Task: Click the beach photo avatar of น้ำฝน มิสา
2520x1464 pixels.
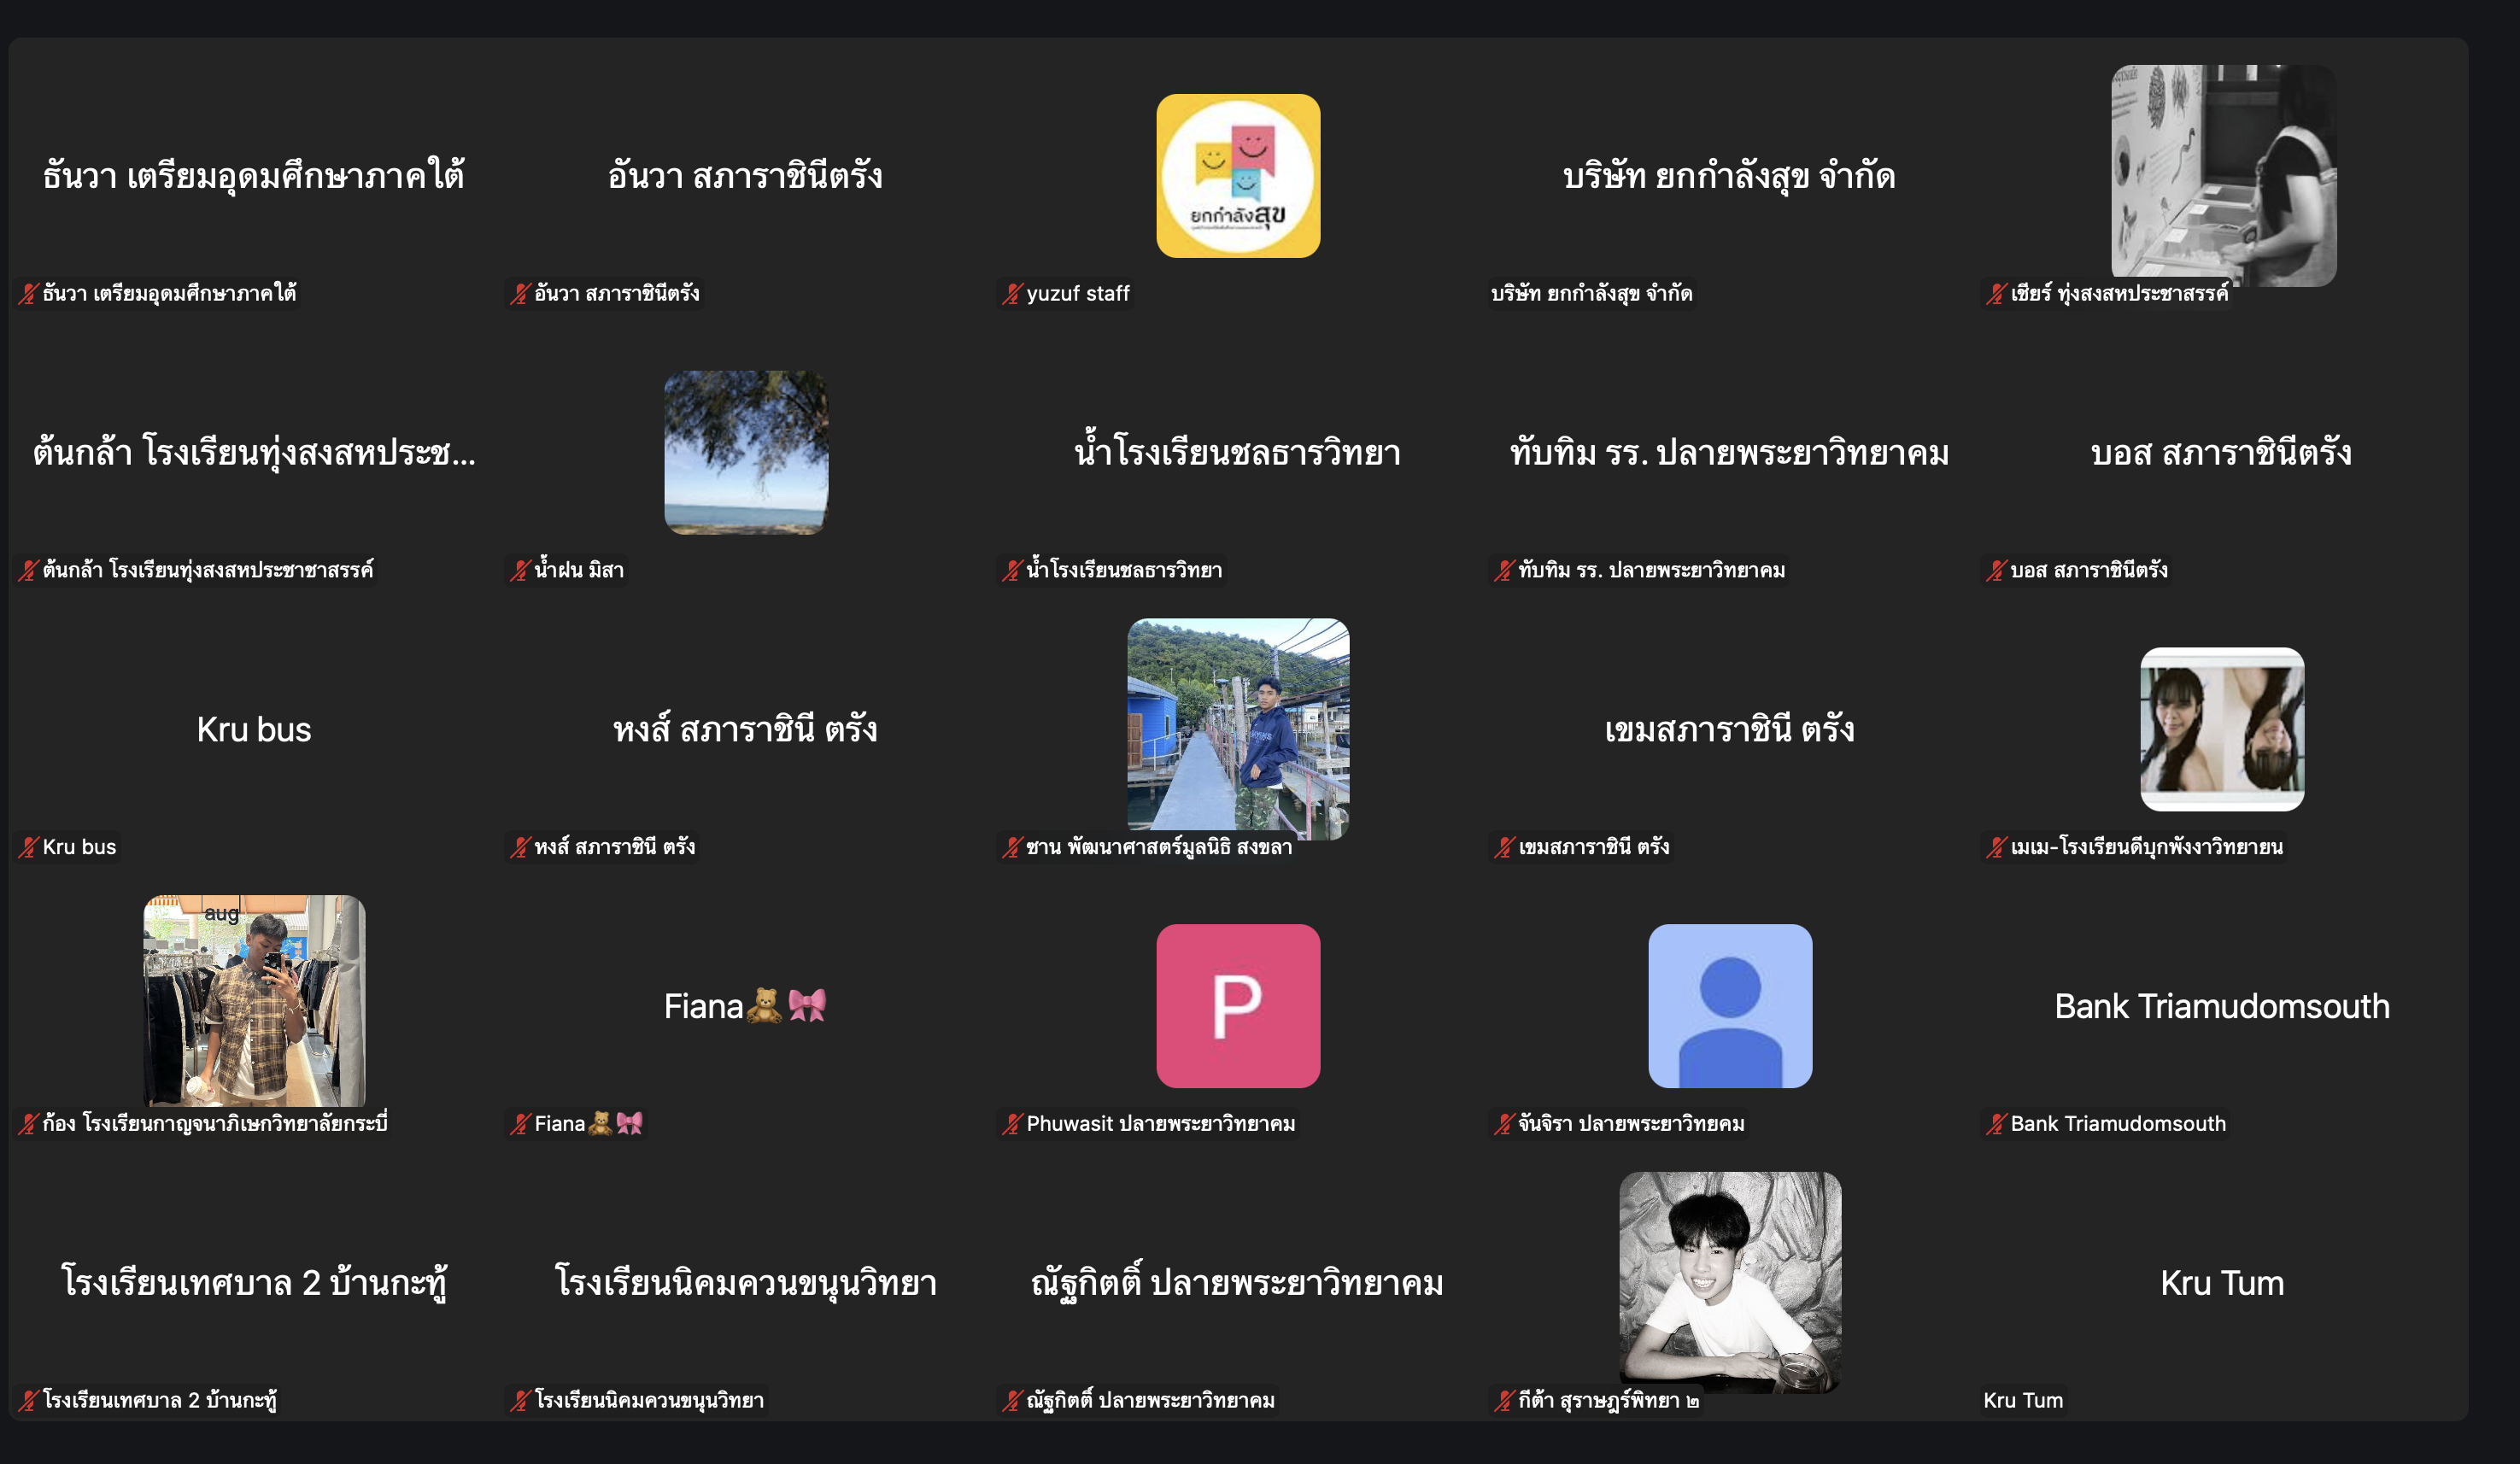Action: [x=745, y=452]
